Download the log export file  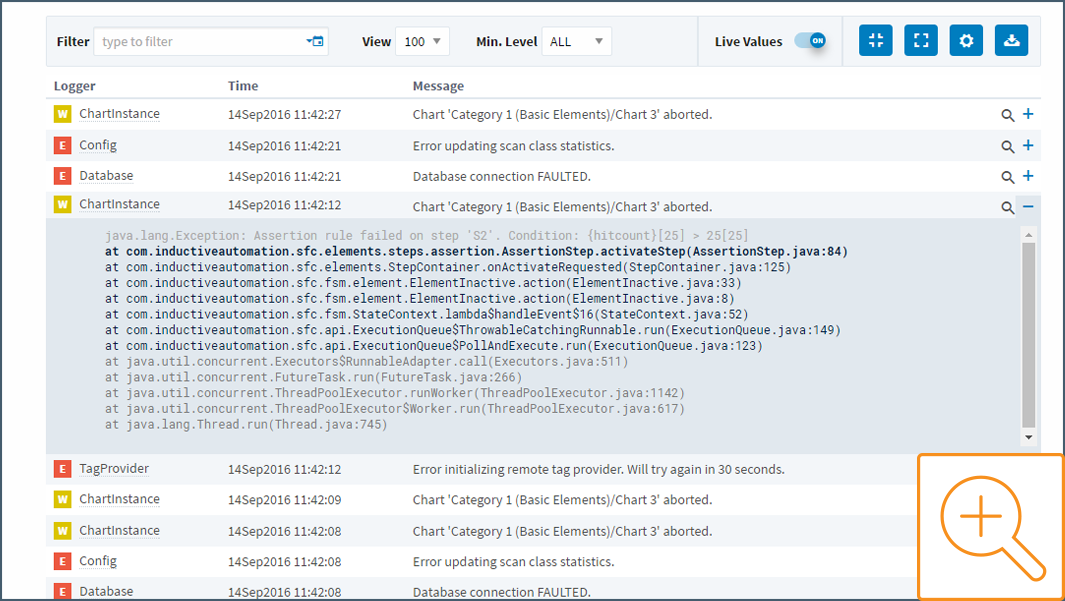click(1010, 40)
